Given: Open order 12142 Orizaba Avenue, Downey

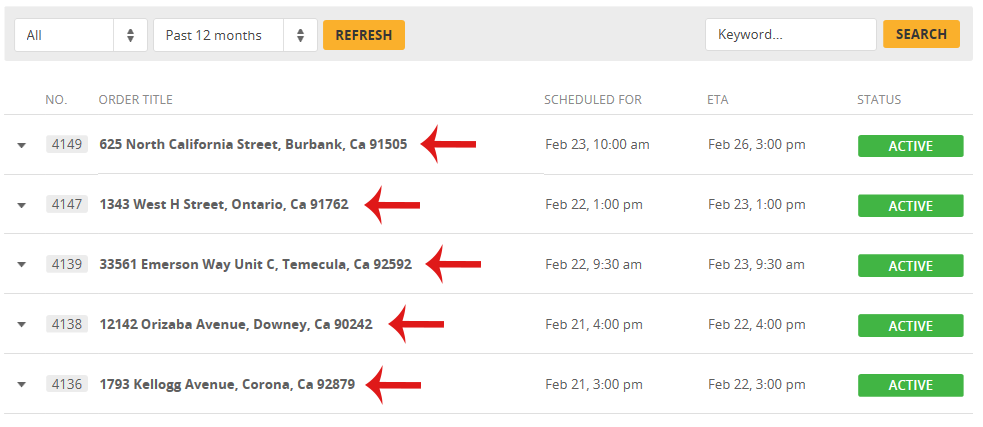Looking at the screenshot, I should coord(236,324).
